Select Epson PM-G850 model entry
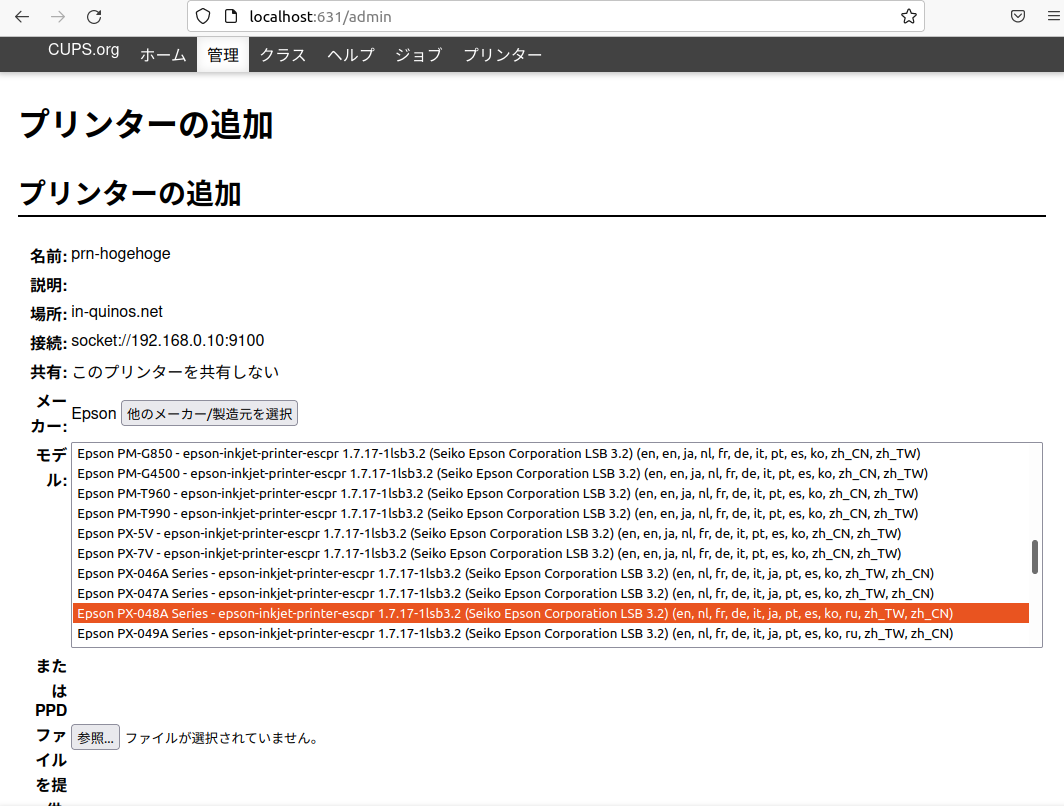Screen dimensions: 1064x806 point(551,453)
